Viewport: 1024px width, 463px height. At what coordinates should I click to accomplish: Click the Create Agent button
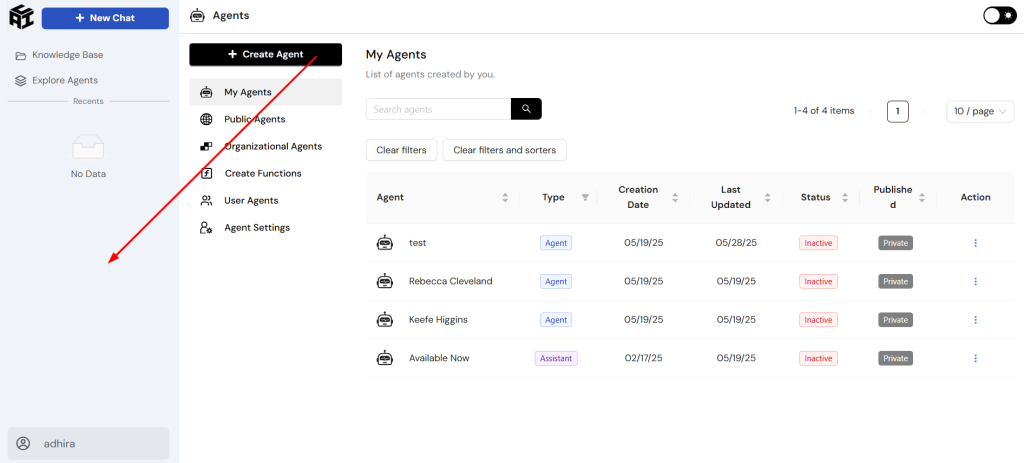(x=266, y=54)
